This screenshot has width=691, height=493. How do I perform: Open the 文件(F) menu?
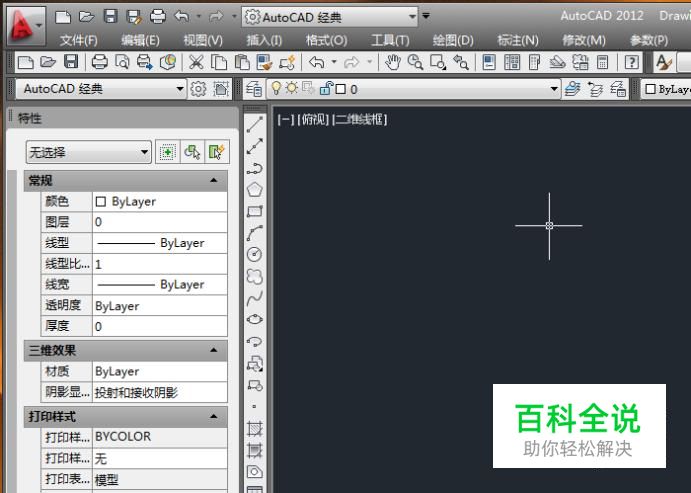pyautogui.click(x=78, y=41)
